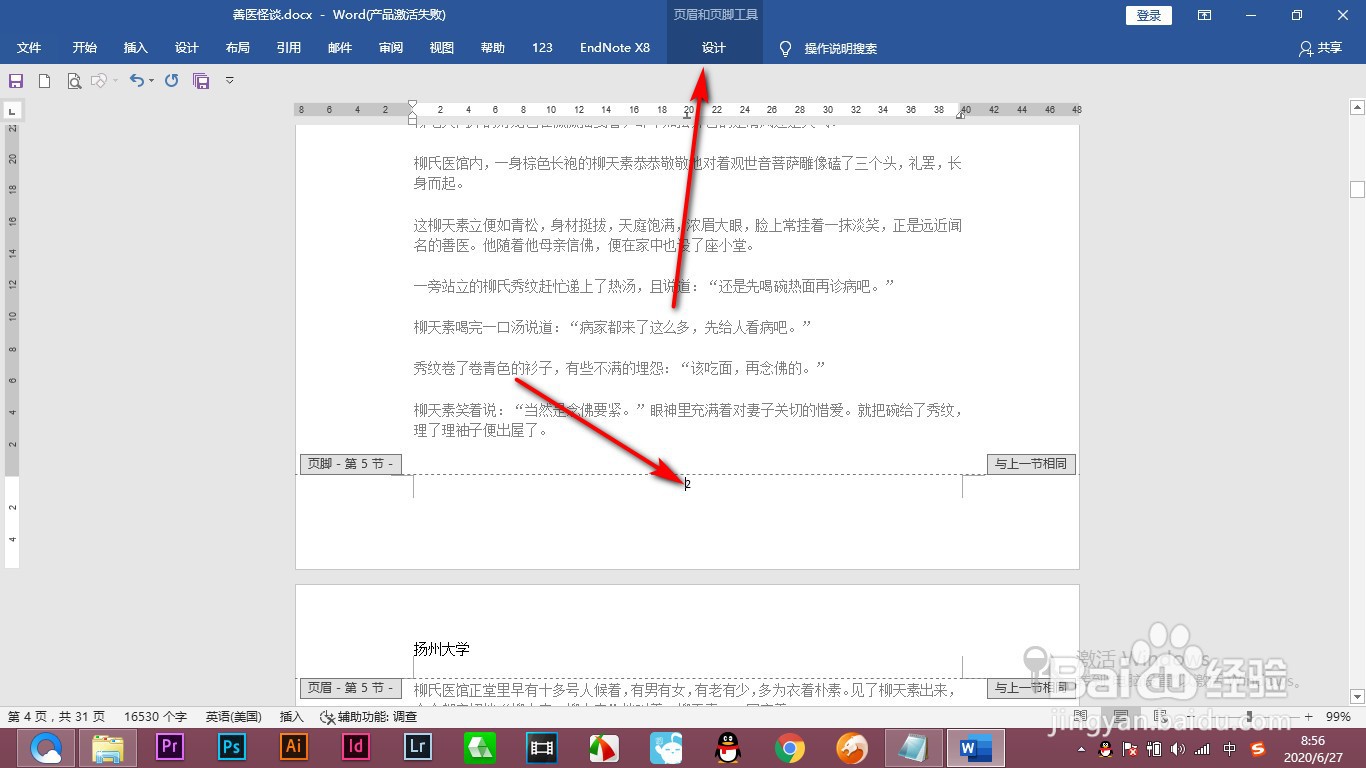1366x768 pixels.
Task: Open the header and footer tools 设计 tab
Action: click(714, 48)
